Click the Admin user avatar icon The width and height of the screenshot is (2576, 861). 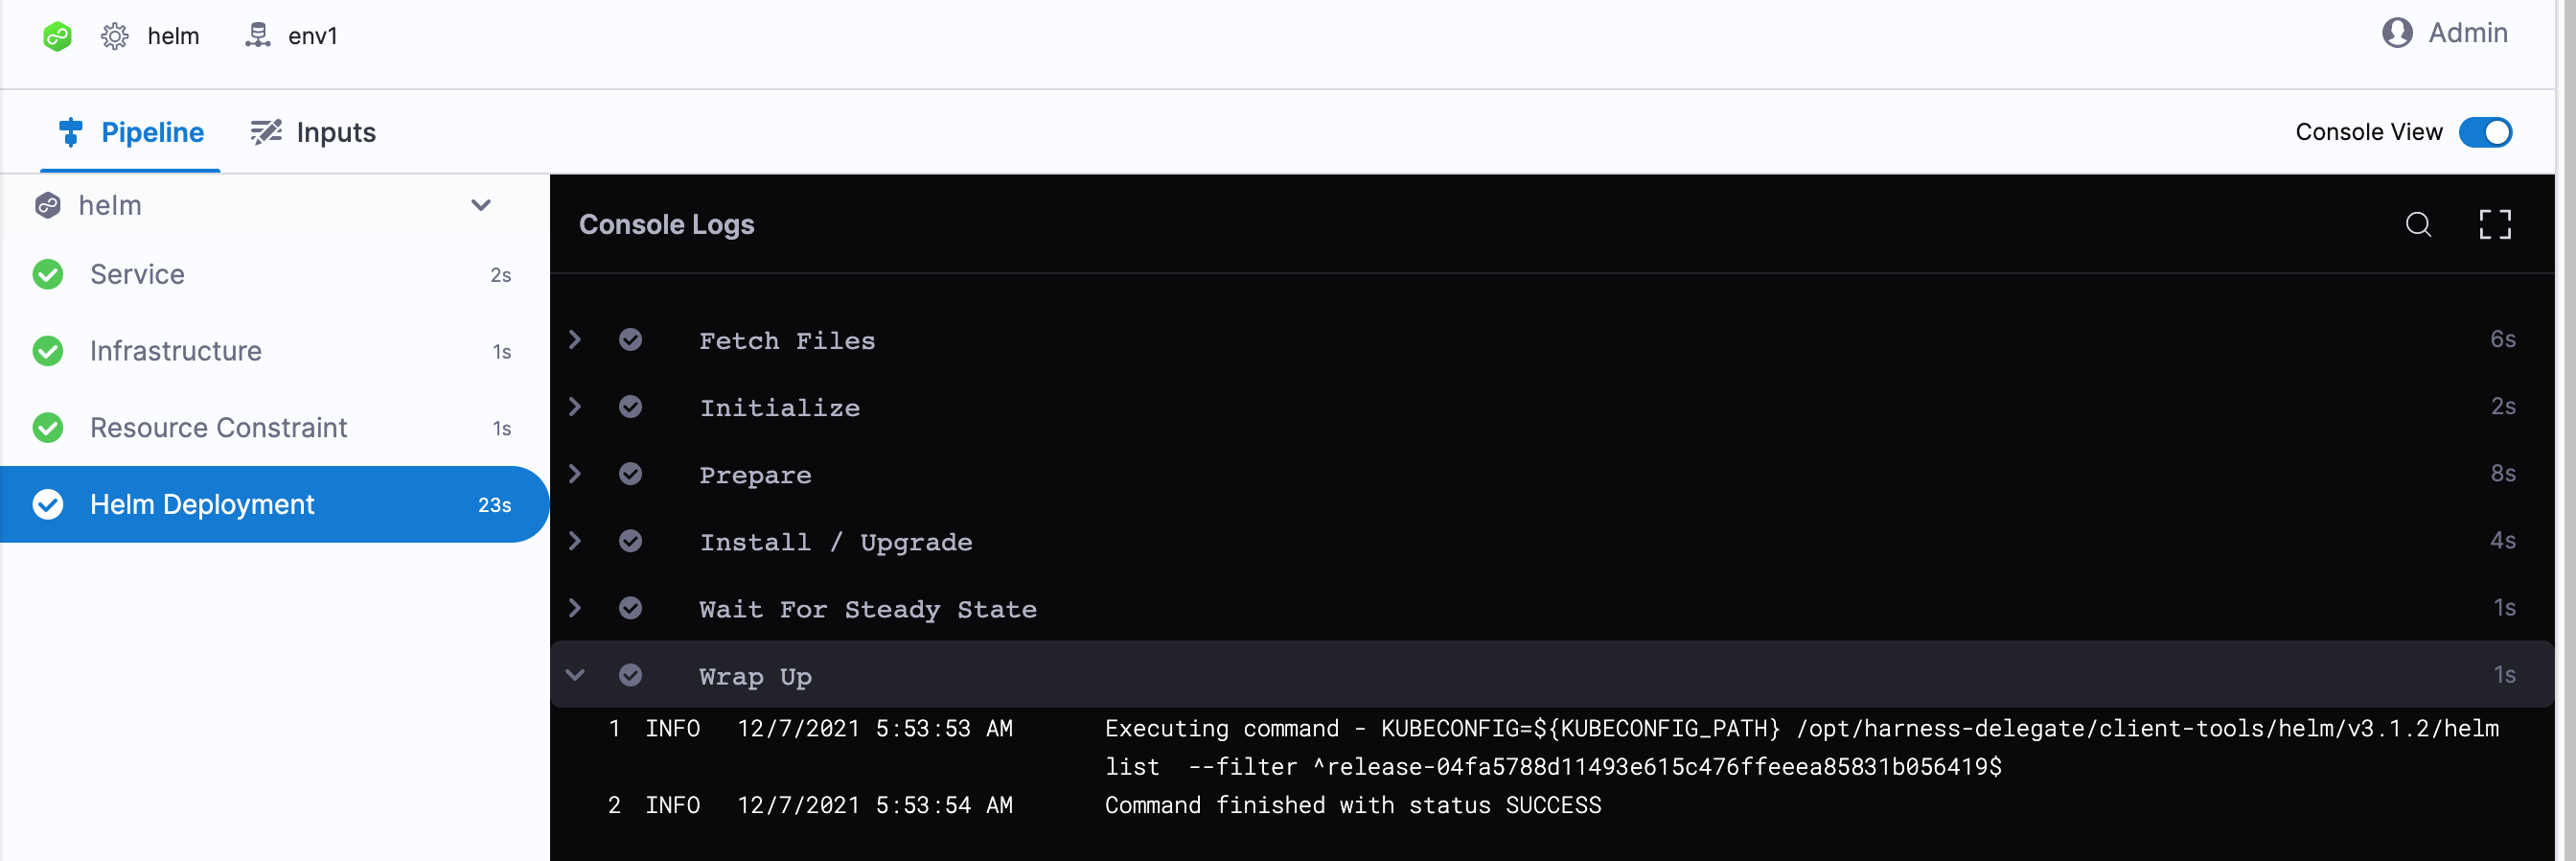2396,33
